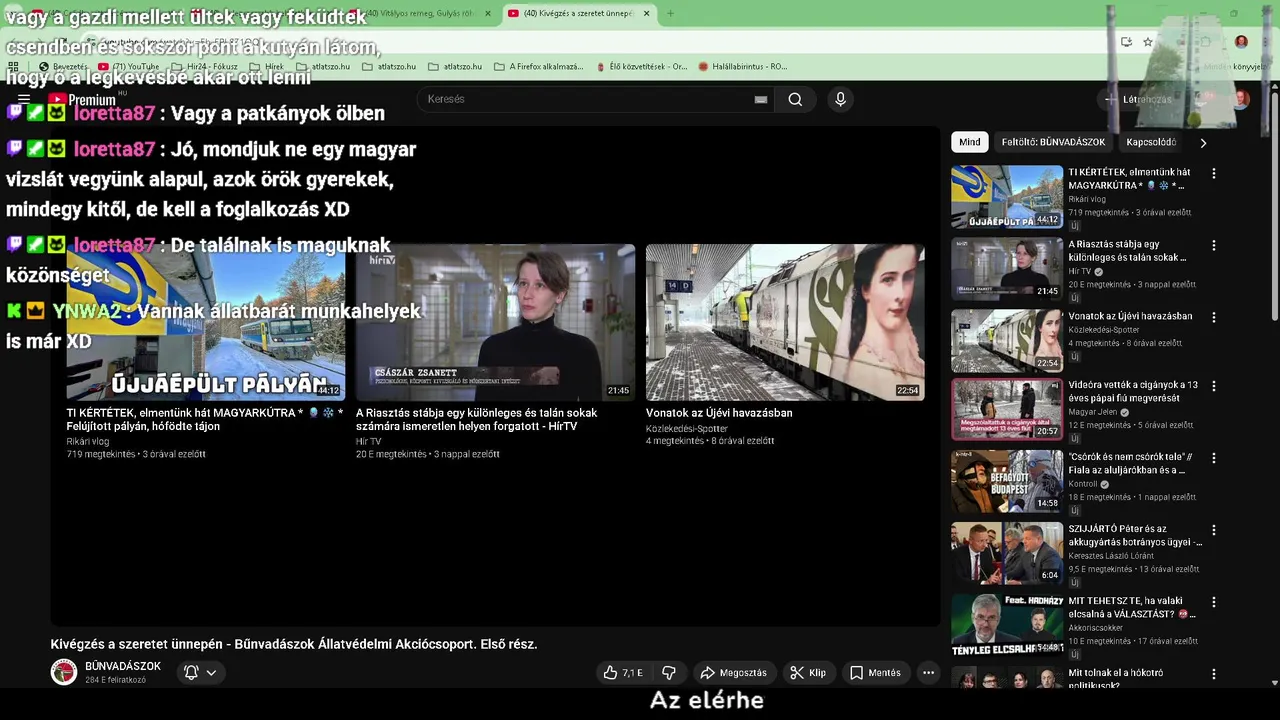Dislike the video with thumbs-down icon
Viewport: 1280px width, 720px height.
669,673
